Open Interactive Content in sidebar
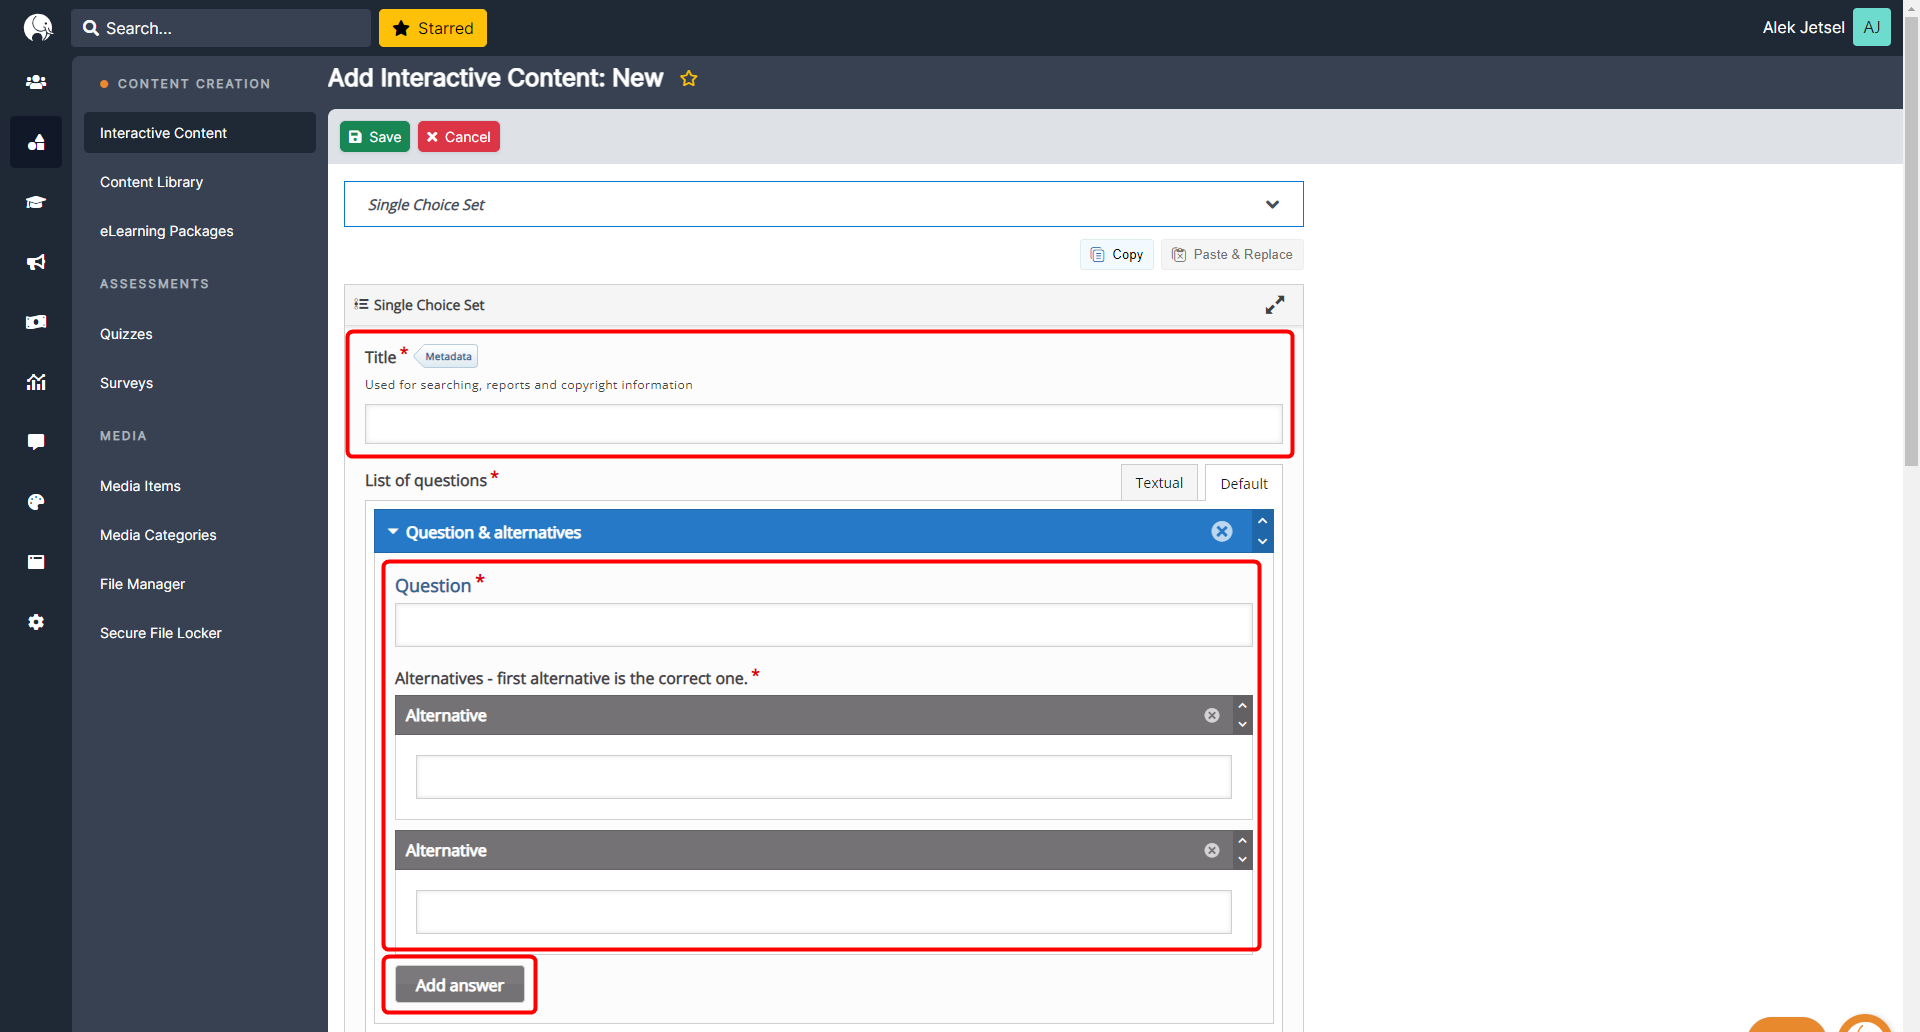The image size is (1920, 1032). point(200,133)
